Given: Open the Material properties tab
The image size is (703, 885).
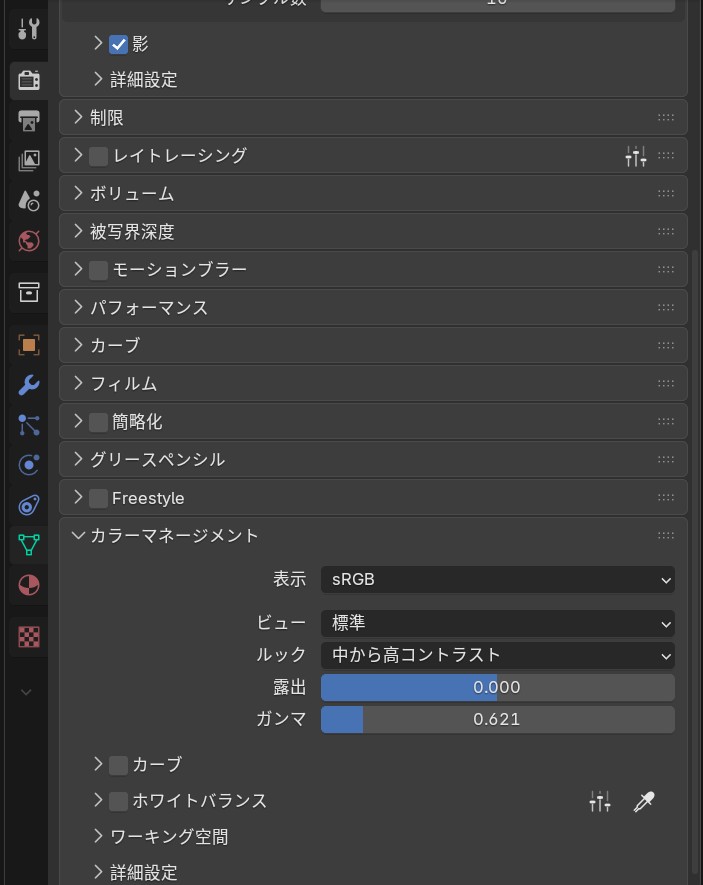Looking at the screenshot, I should [28, 585].
